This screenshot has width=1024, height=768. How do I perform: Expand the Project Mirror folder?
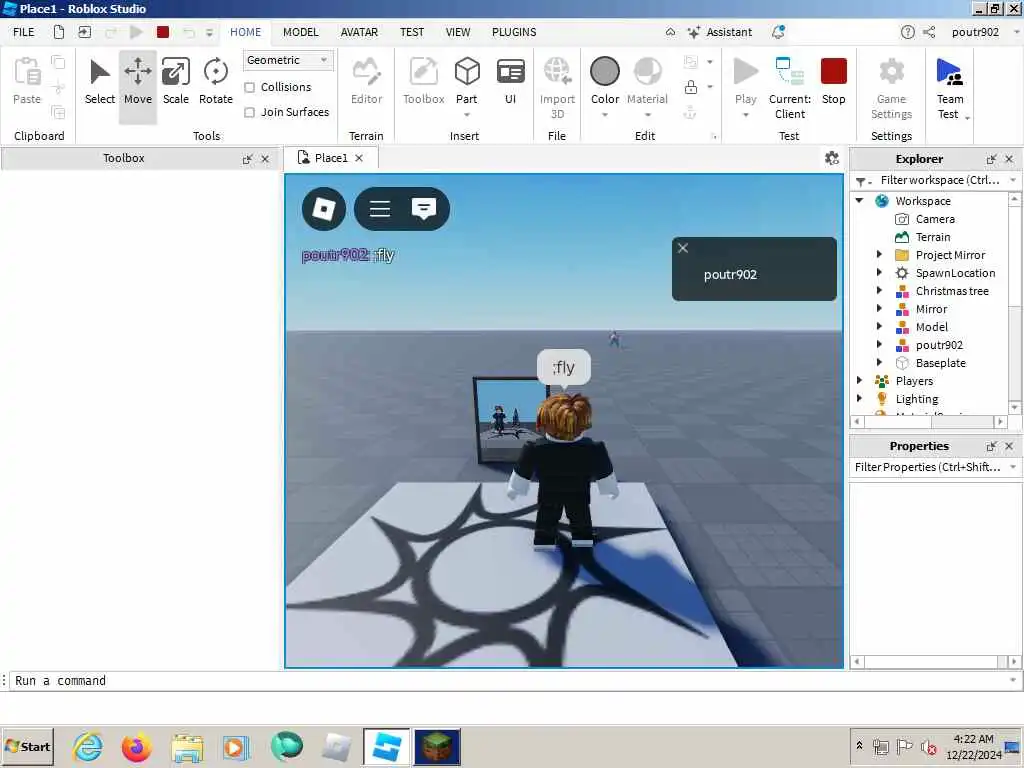coord(879,255)
